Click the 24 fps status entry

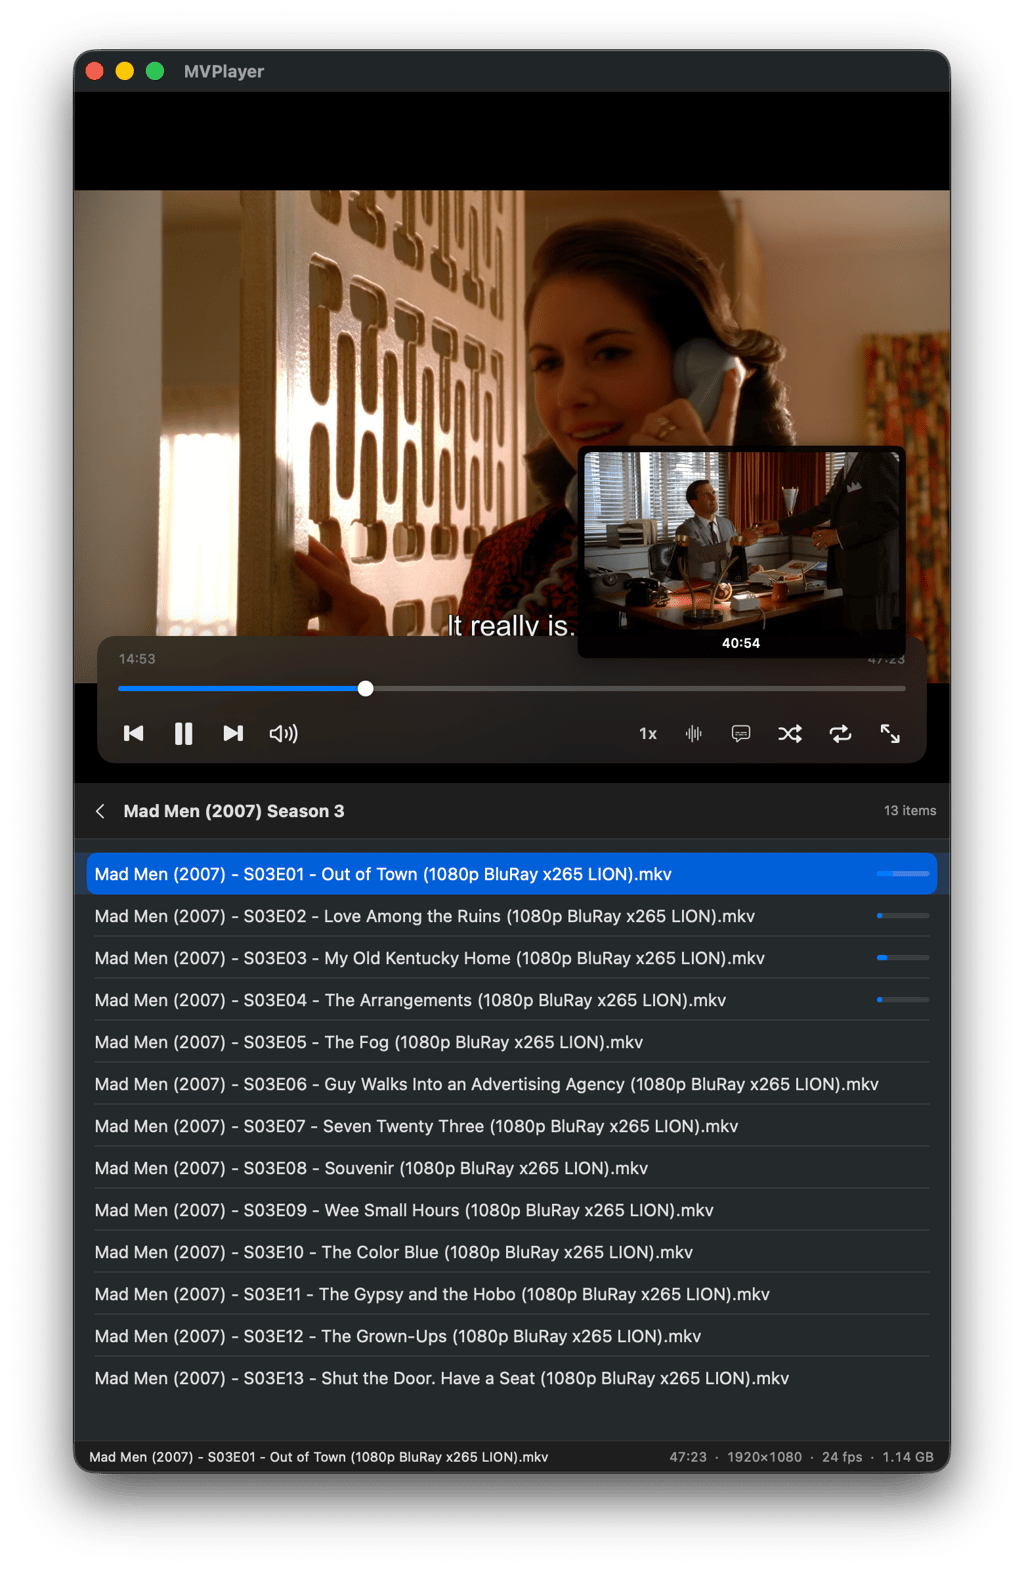coord(842,1457)
